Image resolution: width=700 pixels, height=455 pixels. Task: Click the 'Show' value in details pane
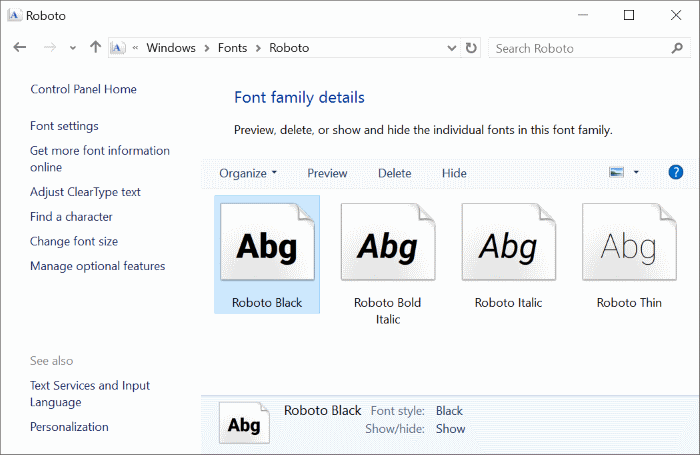click(x=450, y=429)
